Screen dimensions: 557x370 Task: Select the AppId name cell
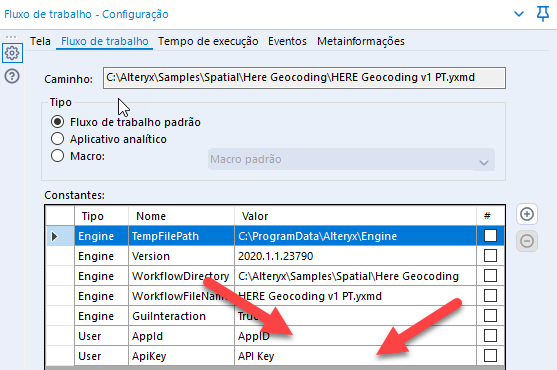pyautogui.click(x=181, y=336)
